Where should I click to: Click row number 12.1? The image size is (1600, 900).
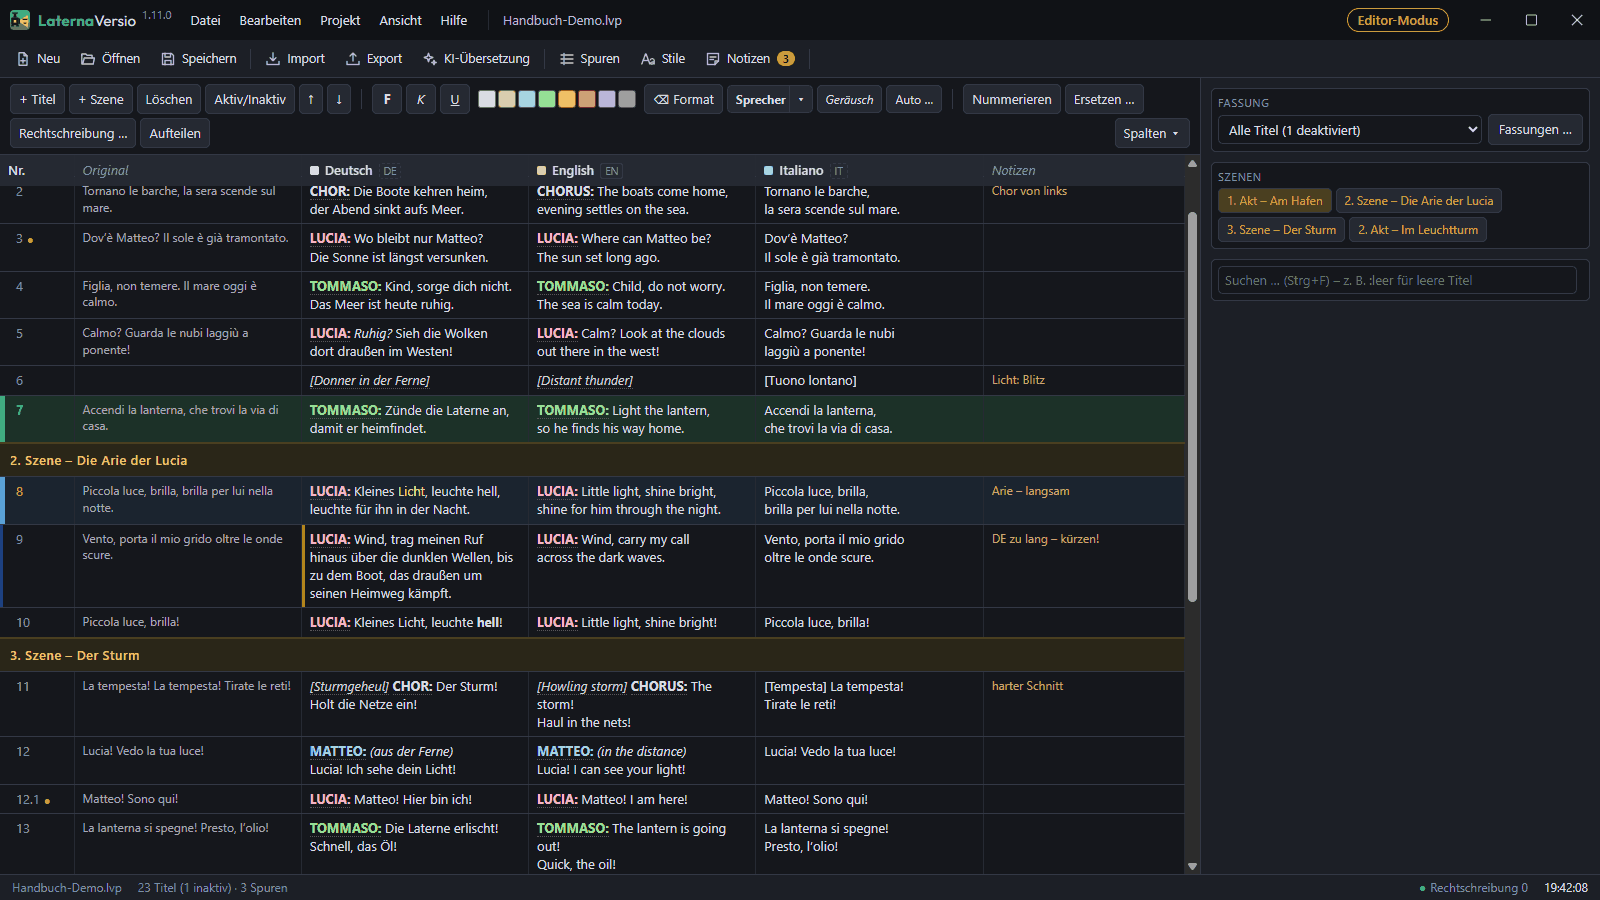coord(28,800)
